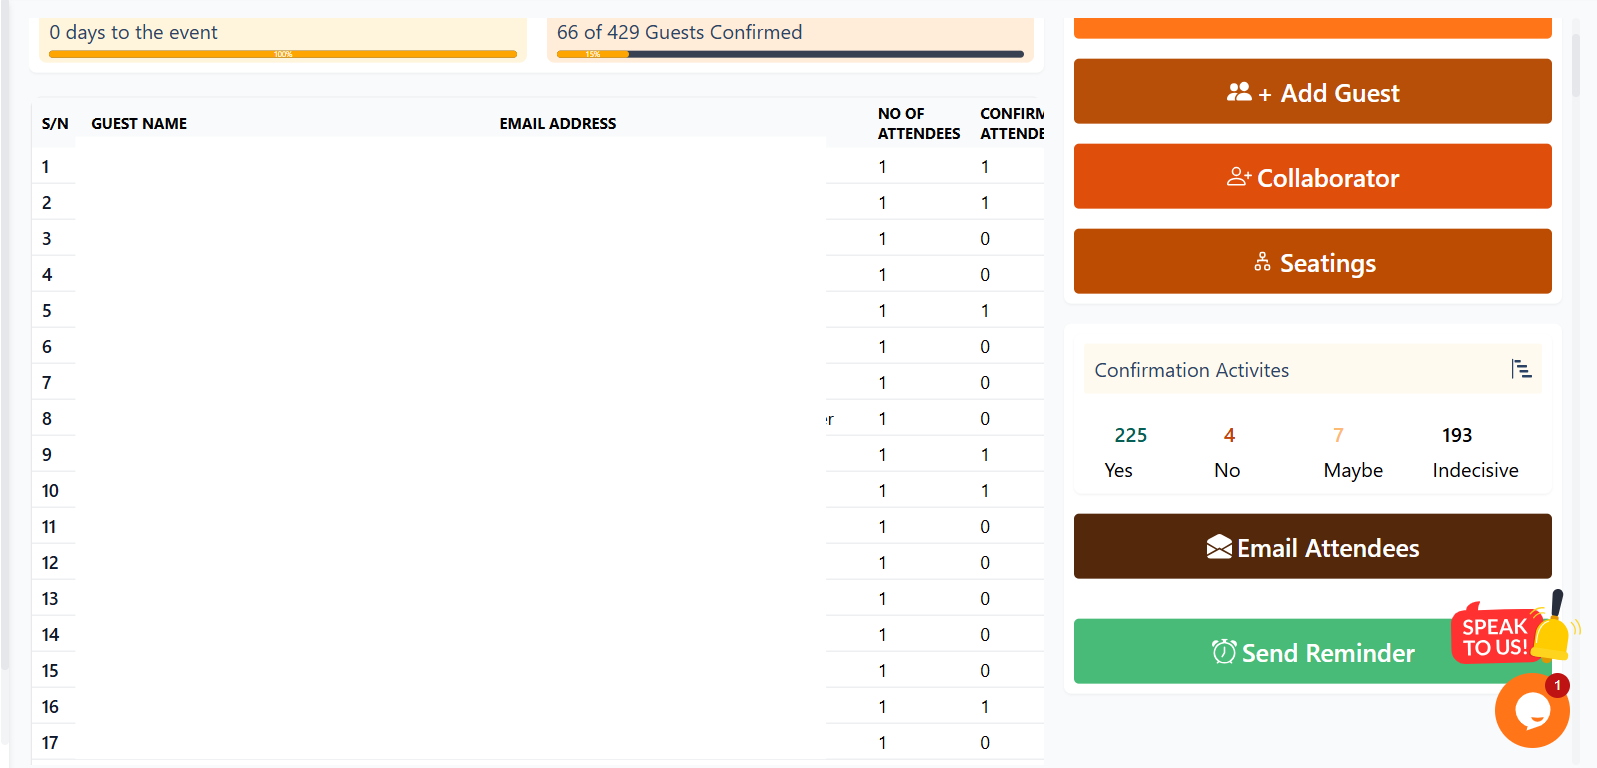The width and height of the screenshot is (1597, 768).
Task: Open the Collaborator option
Action: pyautogui.click(x=1312, y=176)
